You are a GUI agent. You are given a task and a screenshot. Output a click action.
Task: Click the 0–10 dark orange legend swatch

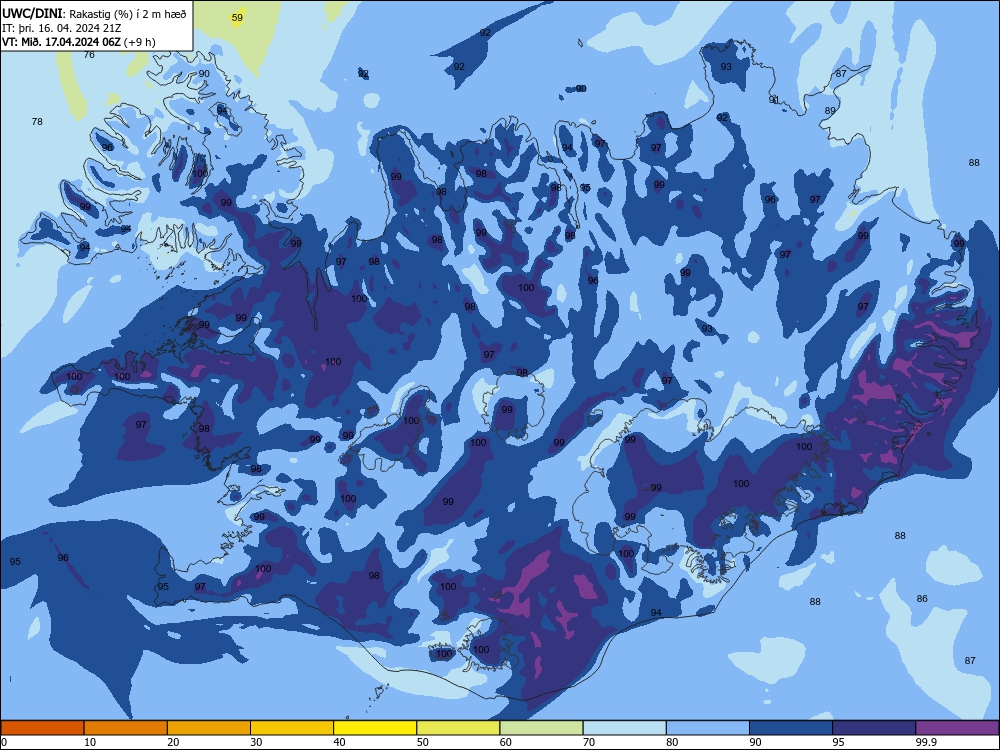[x=42, y=728]
